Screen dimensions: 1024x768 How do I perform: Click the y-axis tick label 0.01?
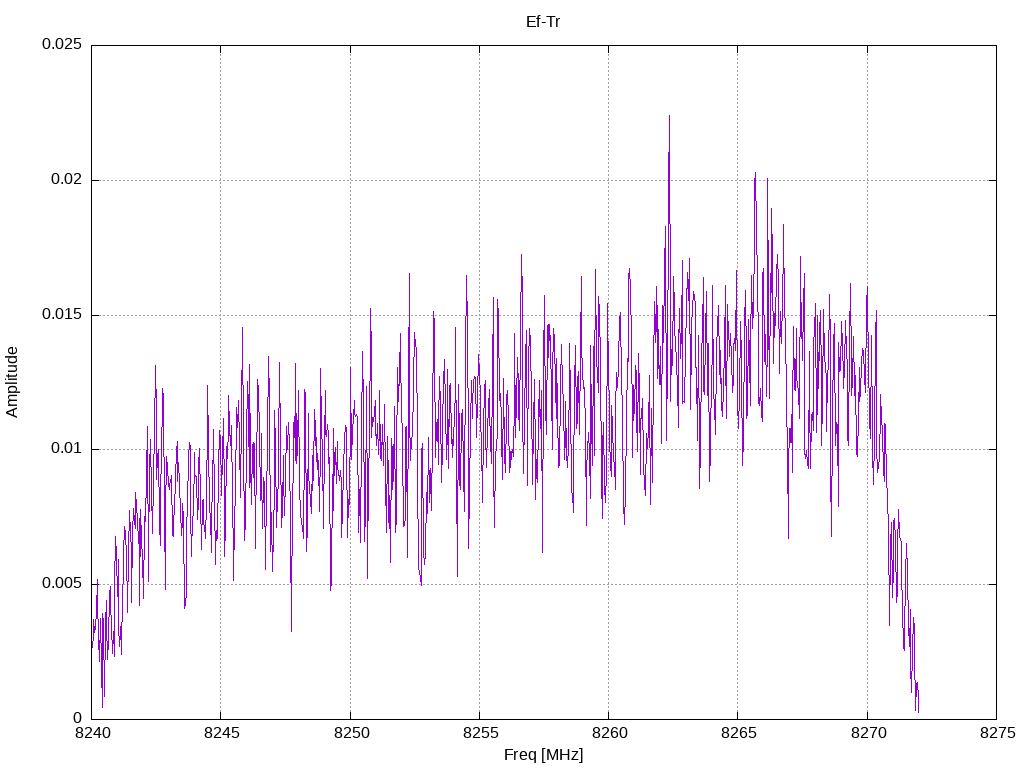67,449
